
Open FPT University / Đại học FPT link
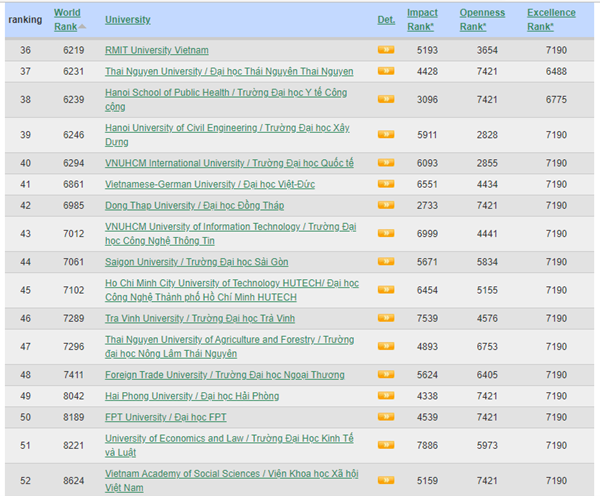pos(166,417)
